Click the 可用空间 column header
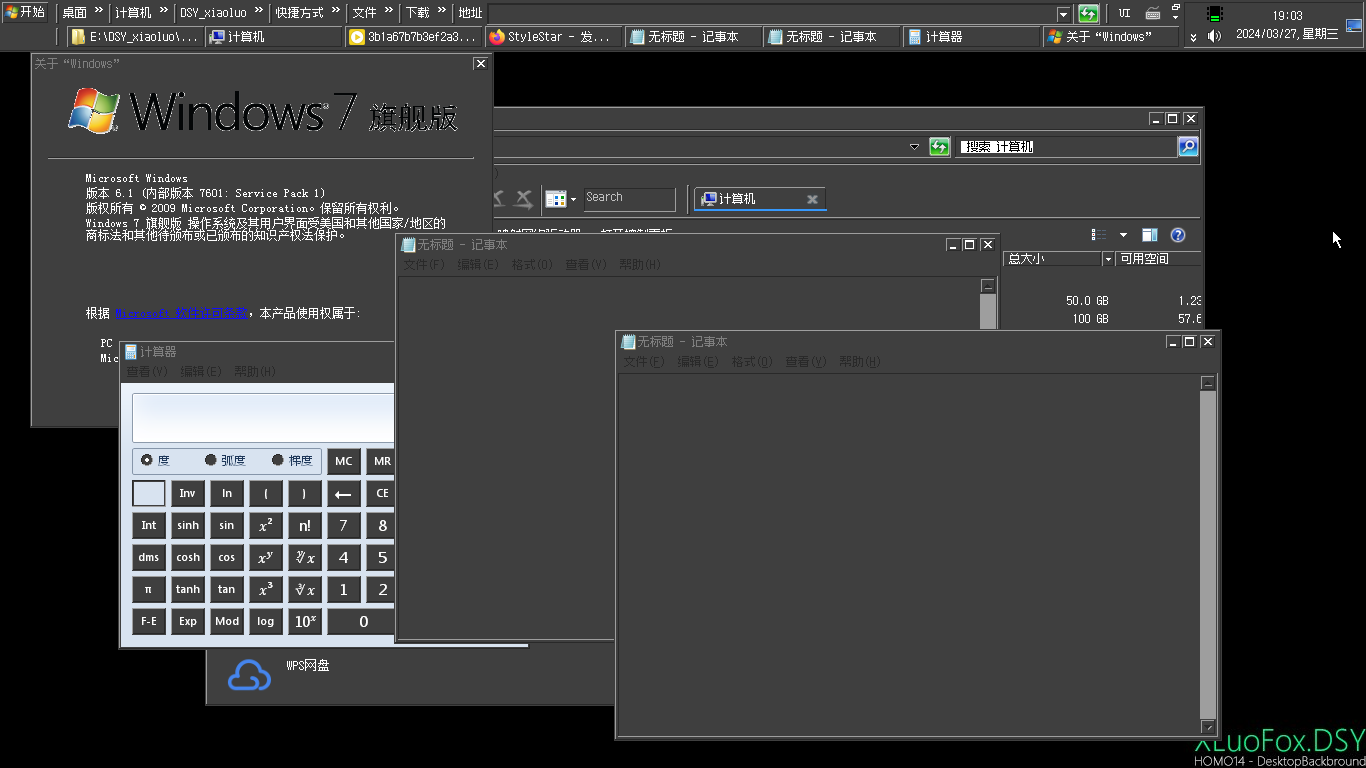This screenshot has height=768, width=1366. pos(1159,259)
